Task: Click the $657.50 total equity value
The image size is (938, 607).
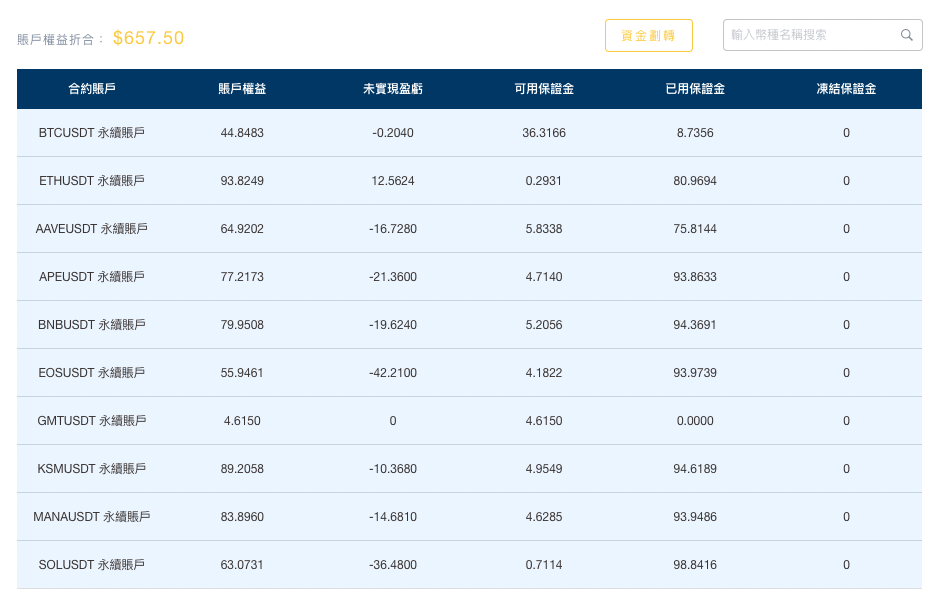Action: tap(148, 38)
